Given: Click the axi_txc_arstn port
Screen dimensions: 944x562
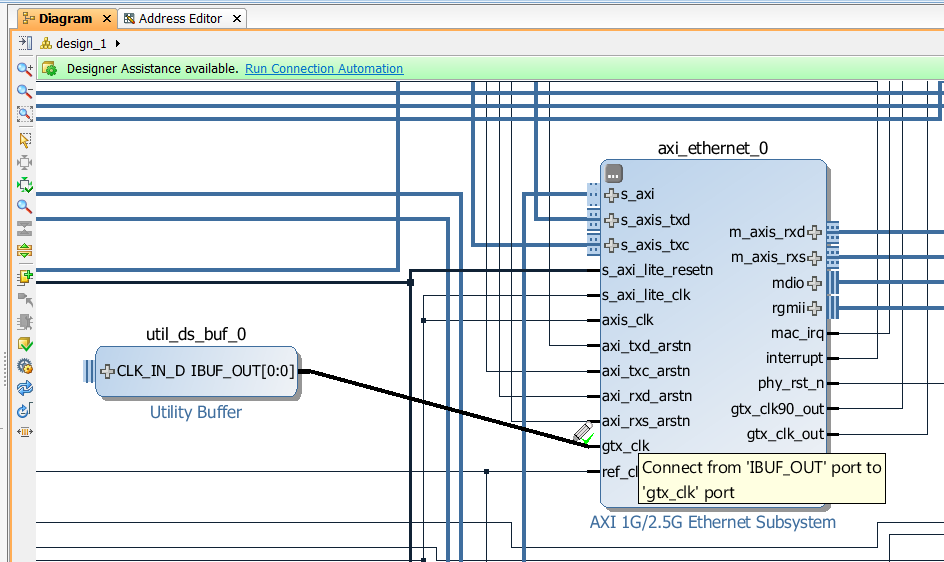Looking at the screenshot, I should pyautogui.click(x=646, y=370).
